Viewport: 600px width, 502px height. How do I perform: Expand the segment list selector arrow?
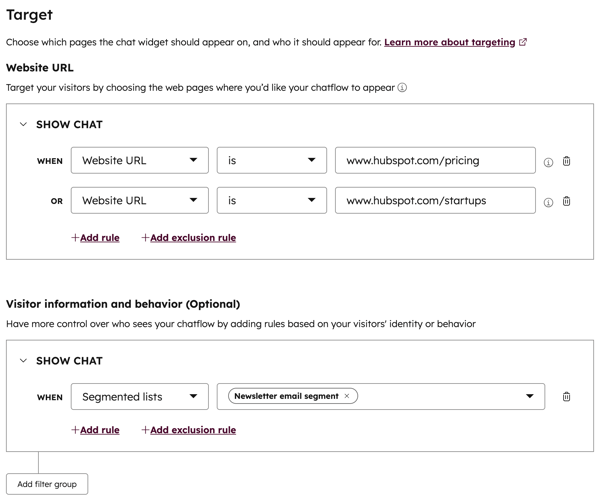pyautogui.click(x=530, y=397)
